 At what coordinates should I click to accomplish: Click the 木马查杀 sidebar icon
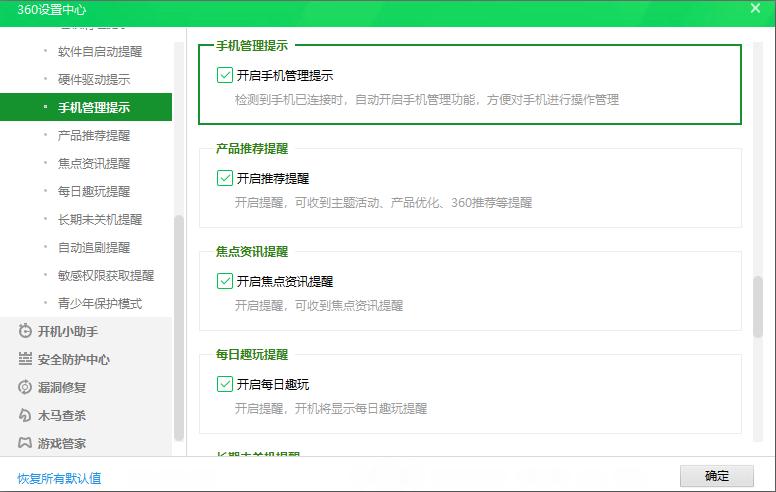[25, 415]
